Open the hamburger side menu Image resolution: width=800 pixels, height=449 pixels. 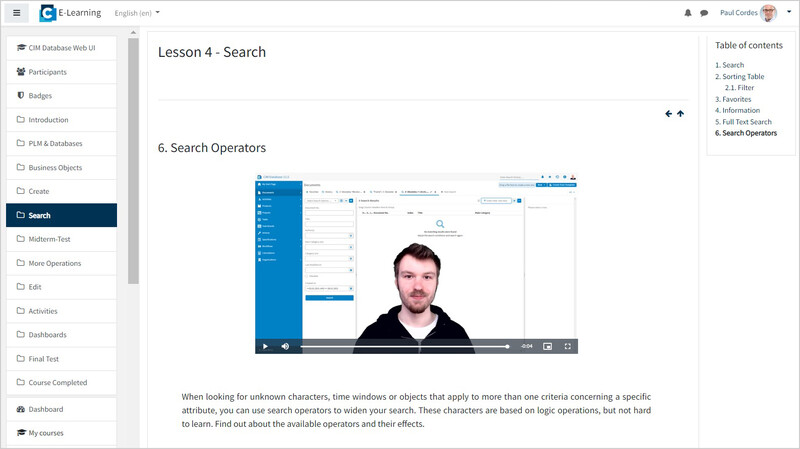(16, 13)
